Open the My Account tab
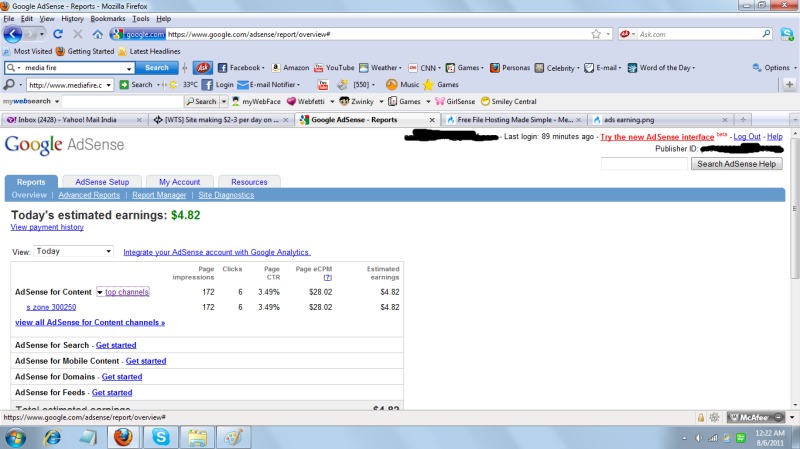This screenshot has height=449, width=800. click(x=180, y=182)
